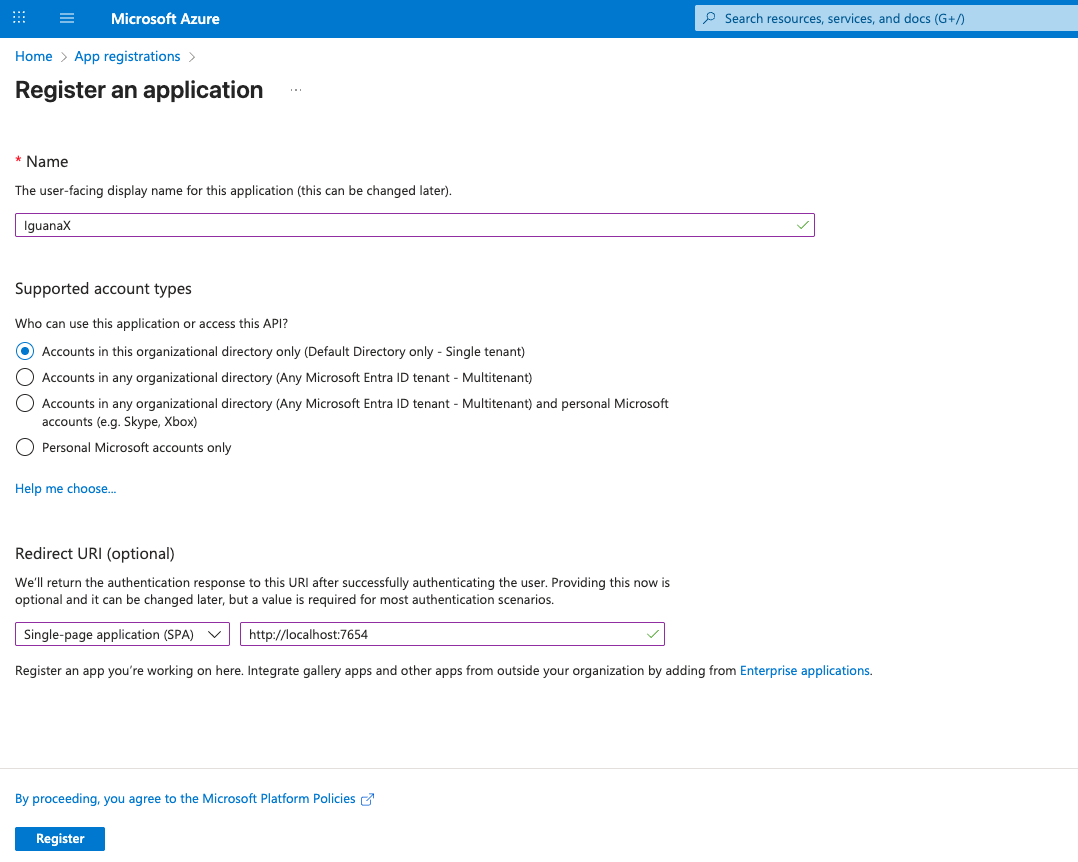This screenshot has width=1078, height=862.
Task: Open the Microsoft Platform Policies link
Action: (x=185, y=799)
